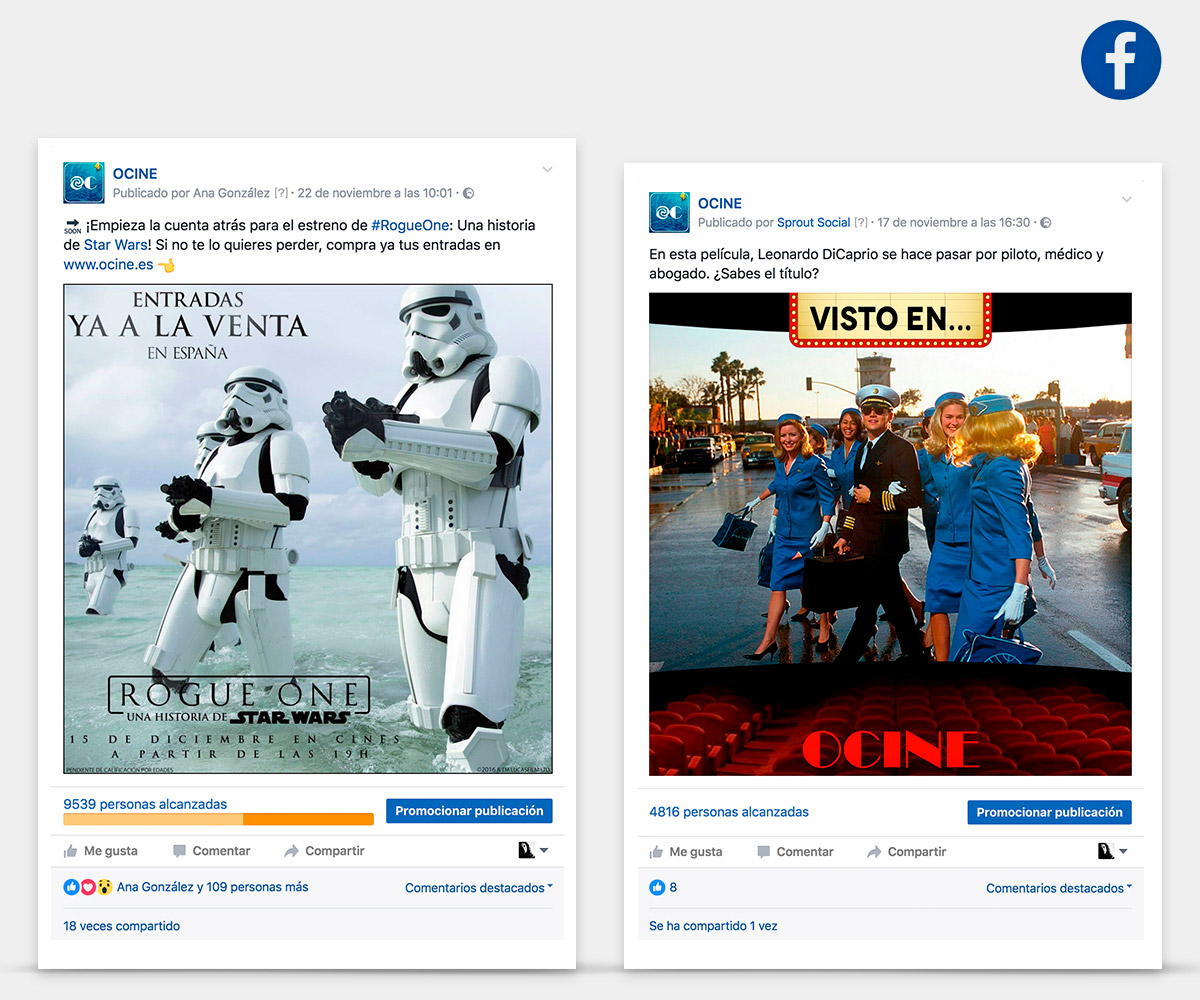Click thumbs-up icon on Rogue One post
Screen dimensions: 1200x1000
pos(71,851)
